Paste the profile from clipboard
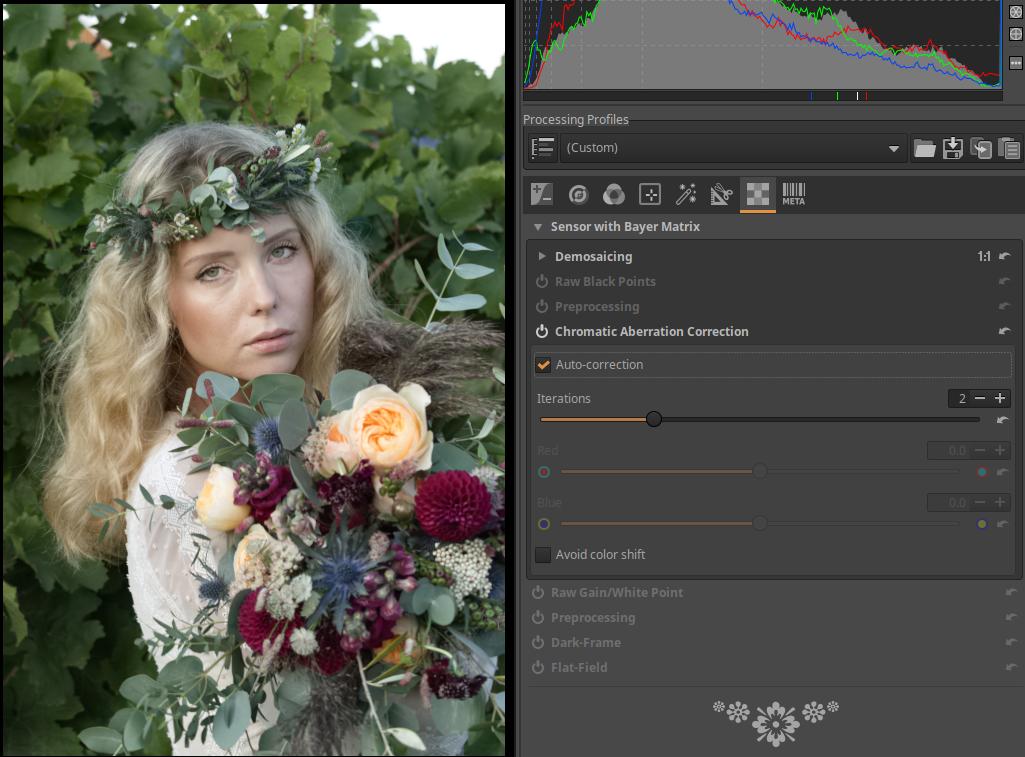Image resolution: width=1025 pixels, height=757 pixels. click(1008, 148)
